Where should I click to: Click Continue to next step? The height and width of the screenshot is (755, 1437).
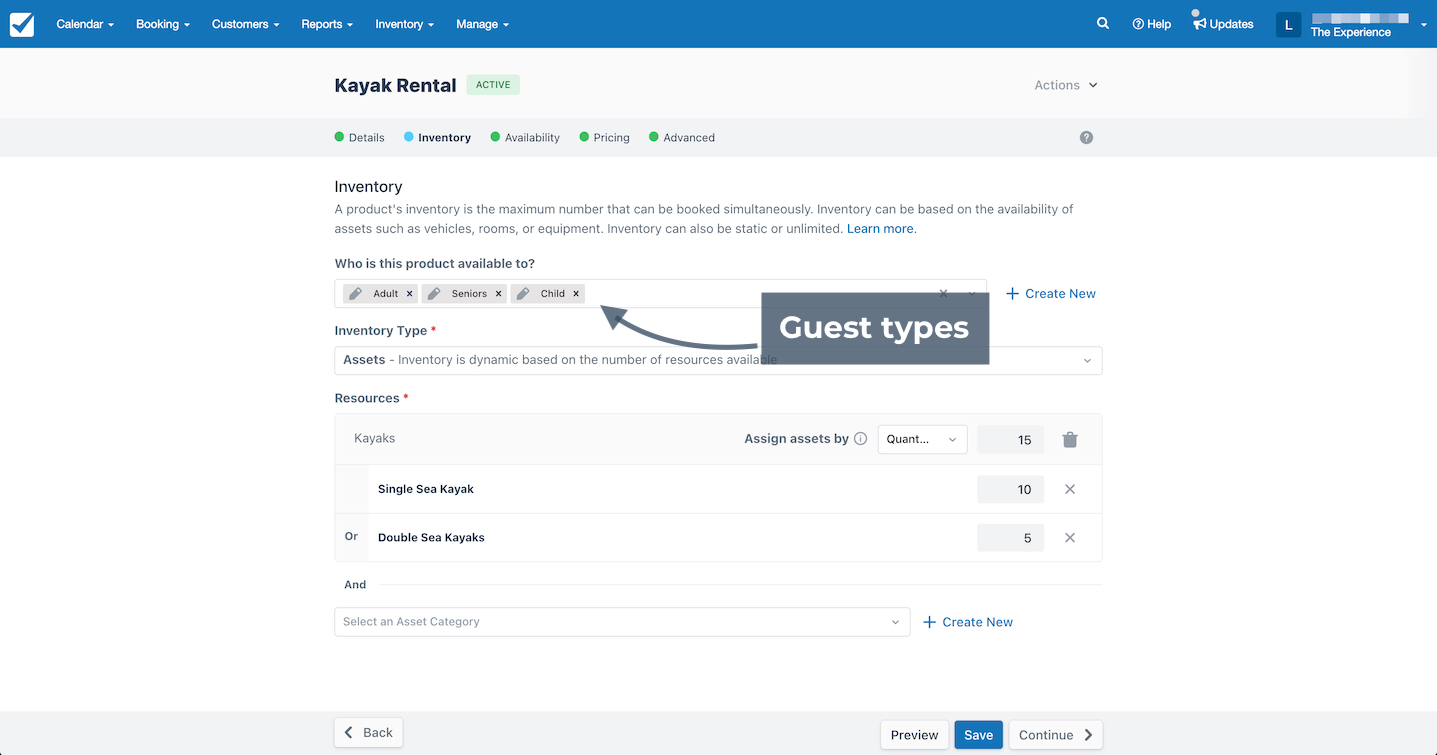[1056, 735]
